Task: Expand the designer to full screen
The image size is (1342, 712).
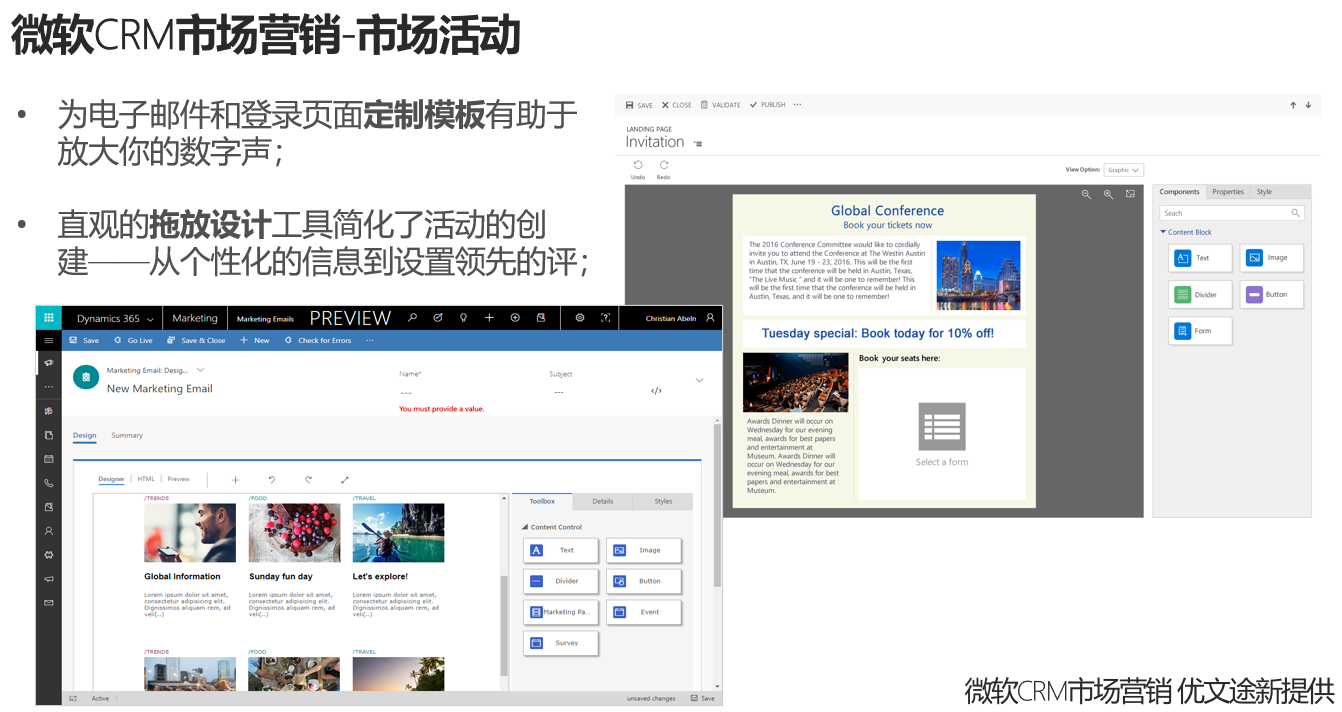Action: coord(345,480)
